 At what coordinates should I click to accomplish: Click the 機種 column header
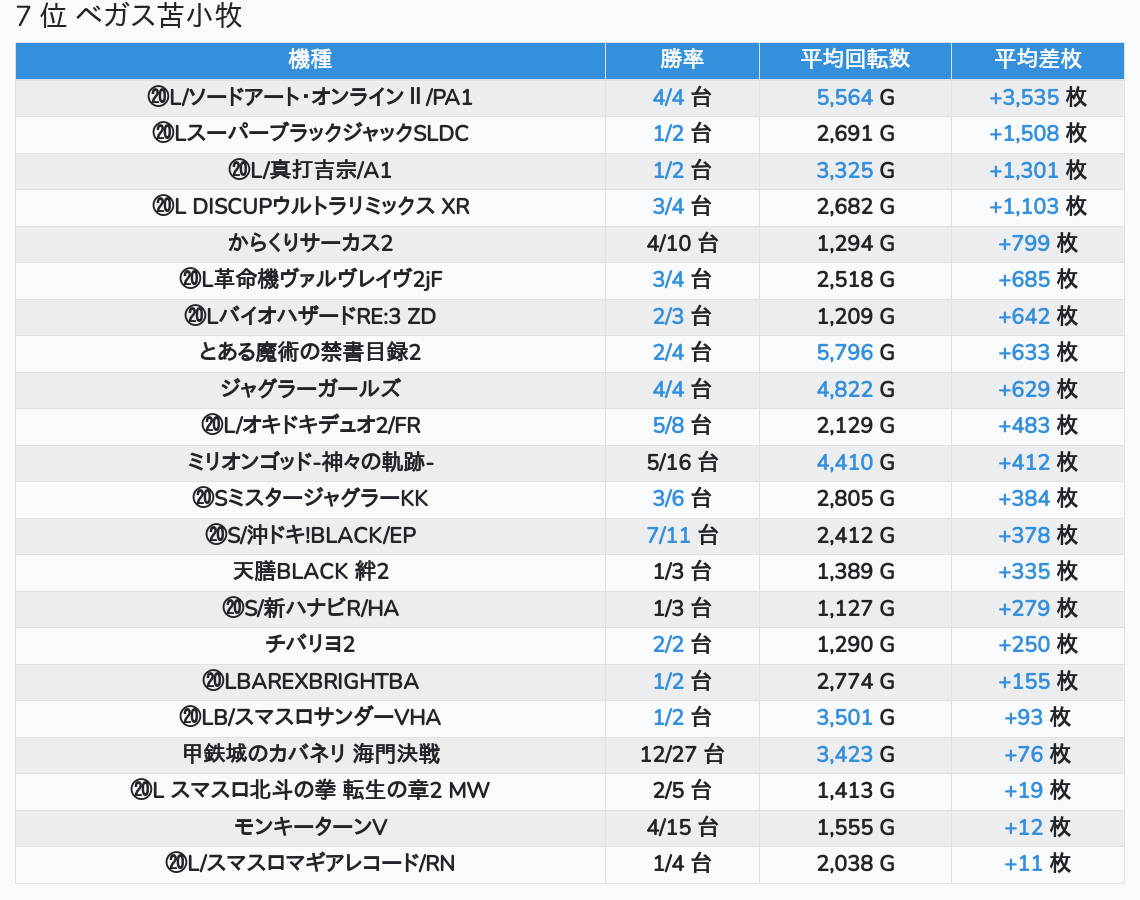[x=310, y=60]
